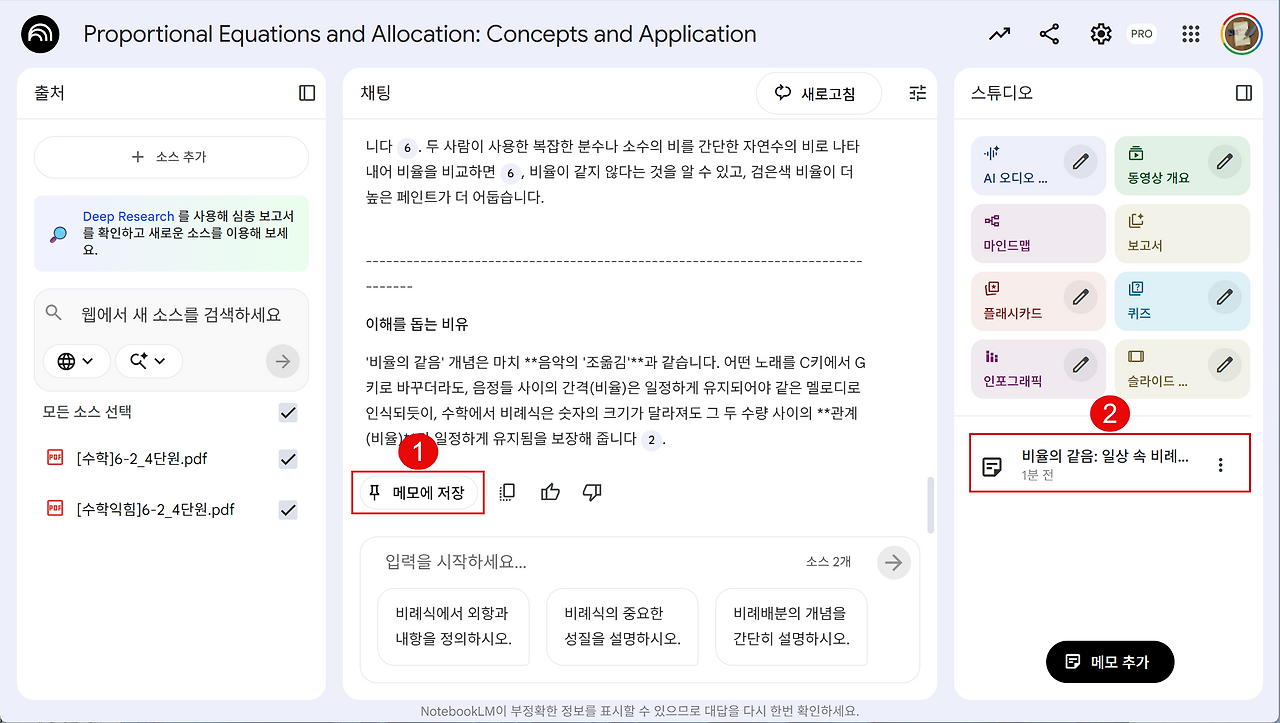
Task: Open more options for the 비율의 같음 note
Action: point(1220,465)
